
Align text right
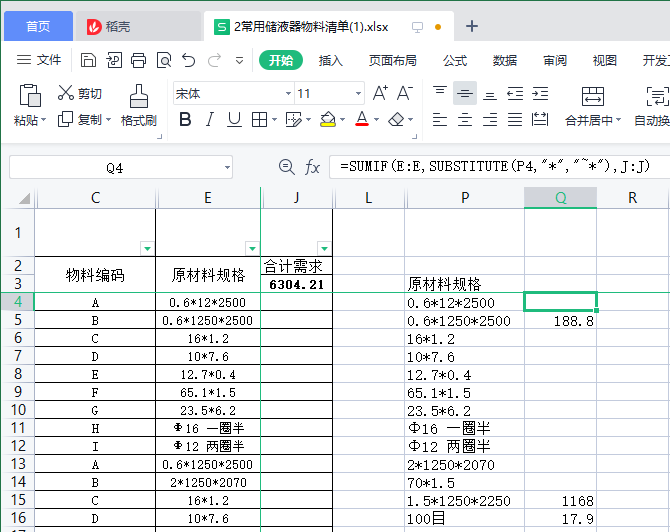click(x=490, y=120)
